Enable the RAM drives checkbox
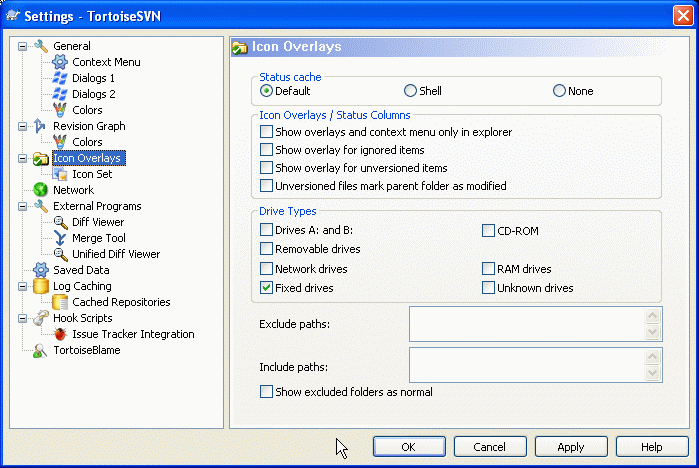Viewport: 699px width, 468px height. [x=488, y=268]
